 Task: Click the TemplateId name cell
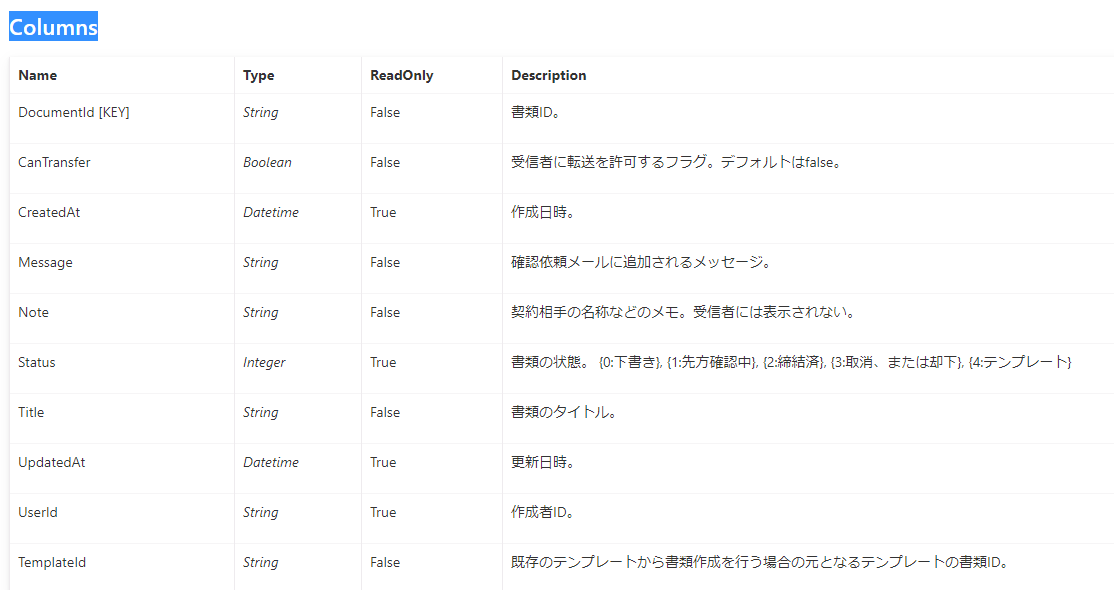(52, 562)
